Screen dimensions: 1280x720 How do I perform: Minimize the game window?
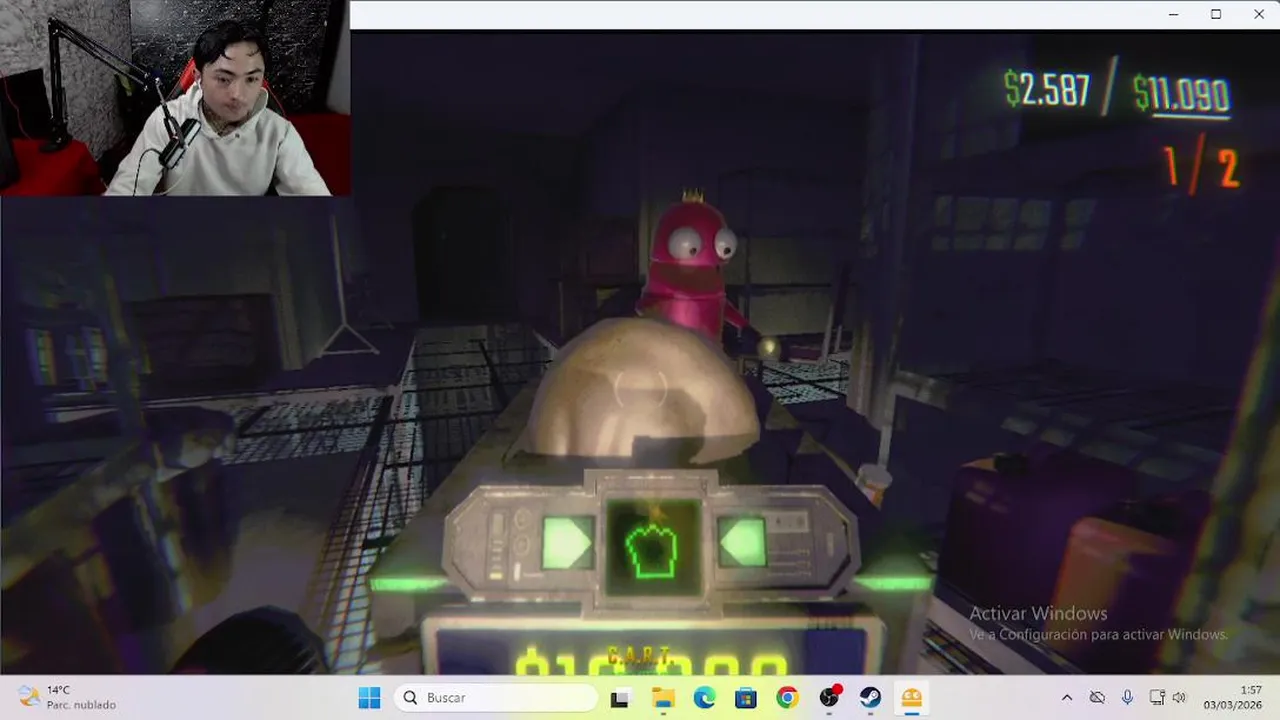click(x=1173, y=14)
